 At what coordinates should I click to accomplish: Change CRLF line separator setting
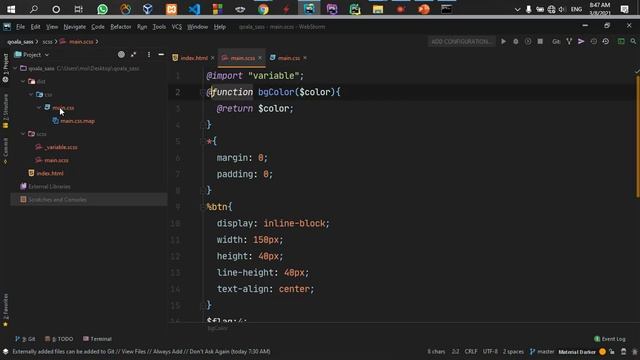point(471,351)
